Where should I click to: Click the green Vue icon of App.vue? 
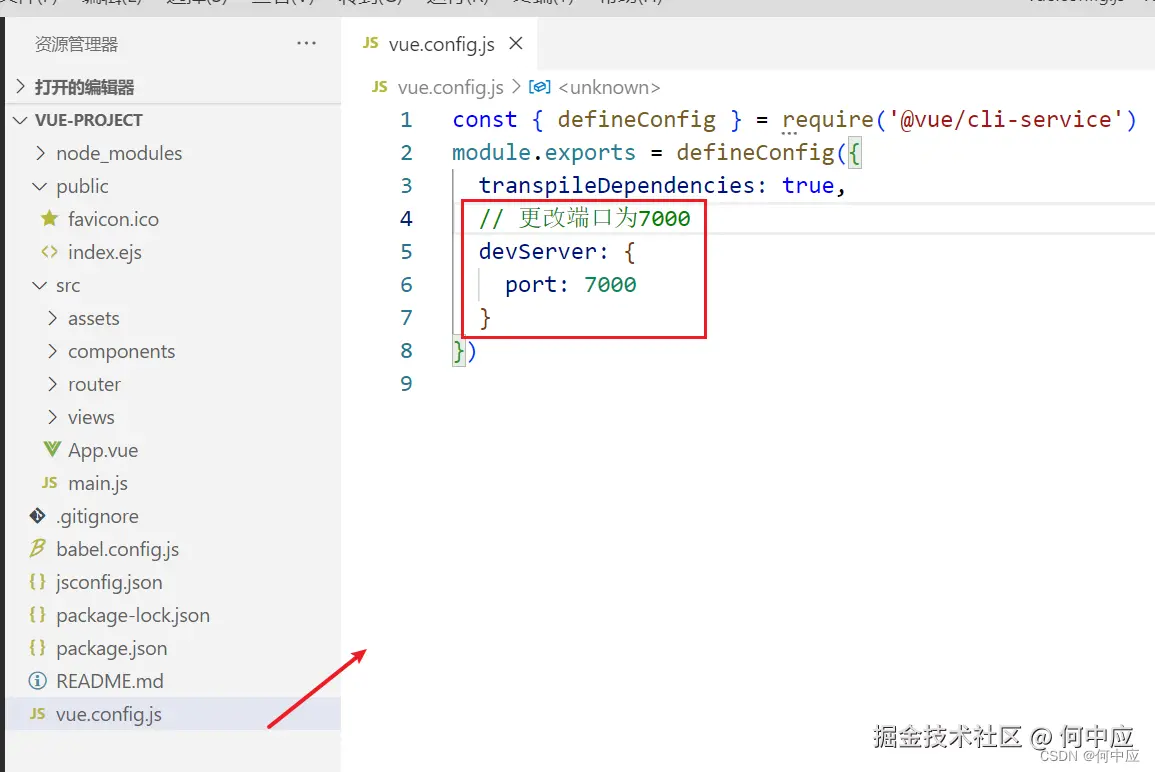52,449
